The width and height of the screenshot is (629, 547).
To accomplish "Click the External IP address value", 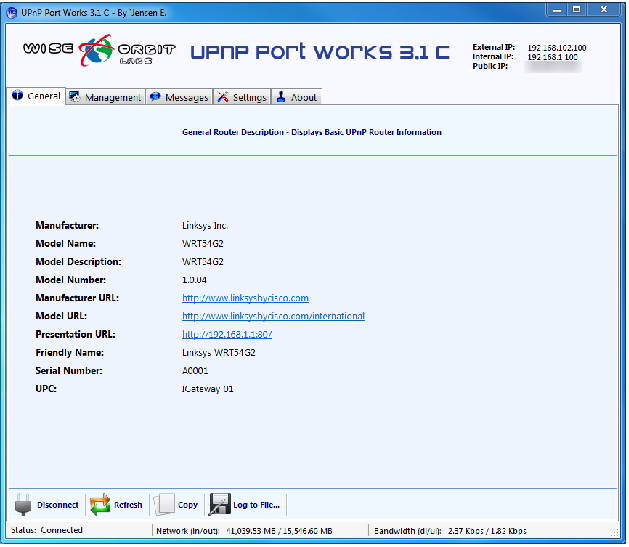I will [557, 48].
